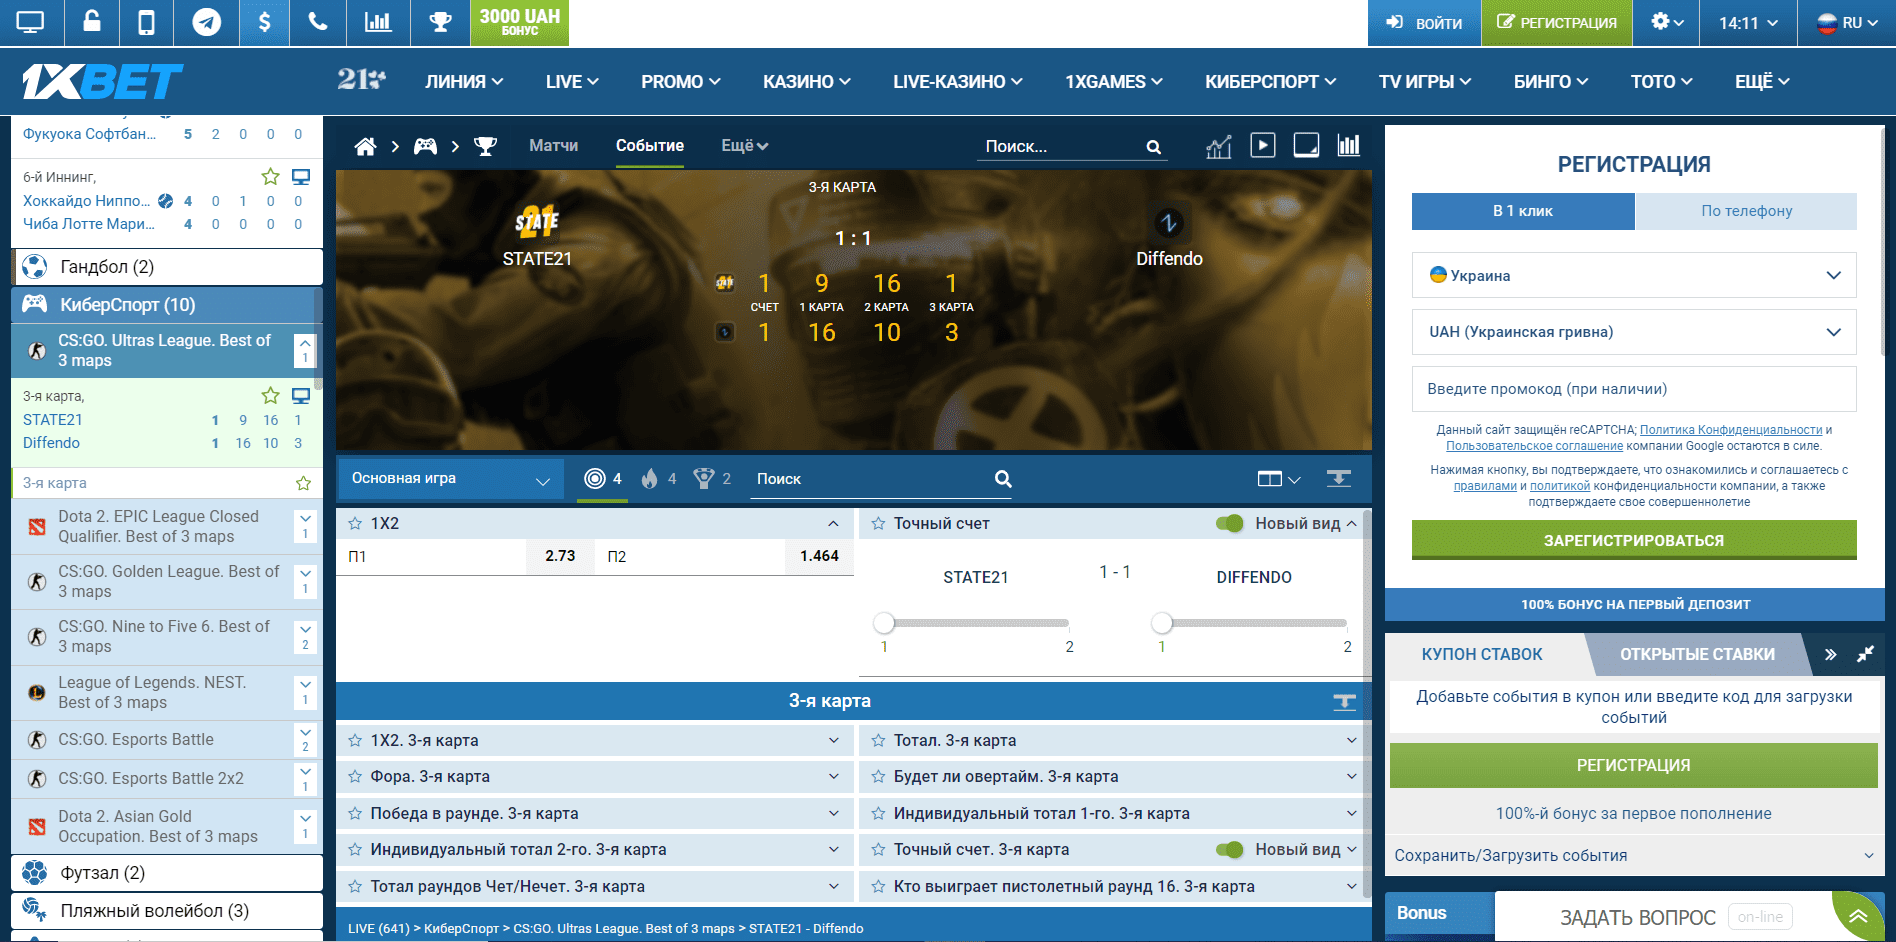Image resolution: width=1896 pixels, height=942 pixels.
Task: Open the statistics bar chart icon
Action: coord(378,22)
